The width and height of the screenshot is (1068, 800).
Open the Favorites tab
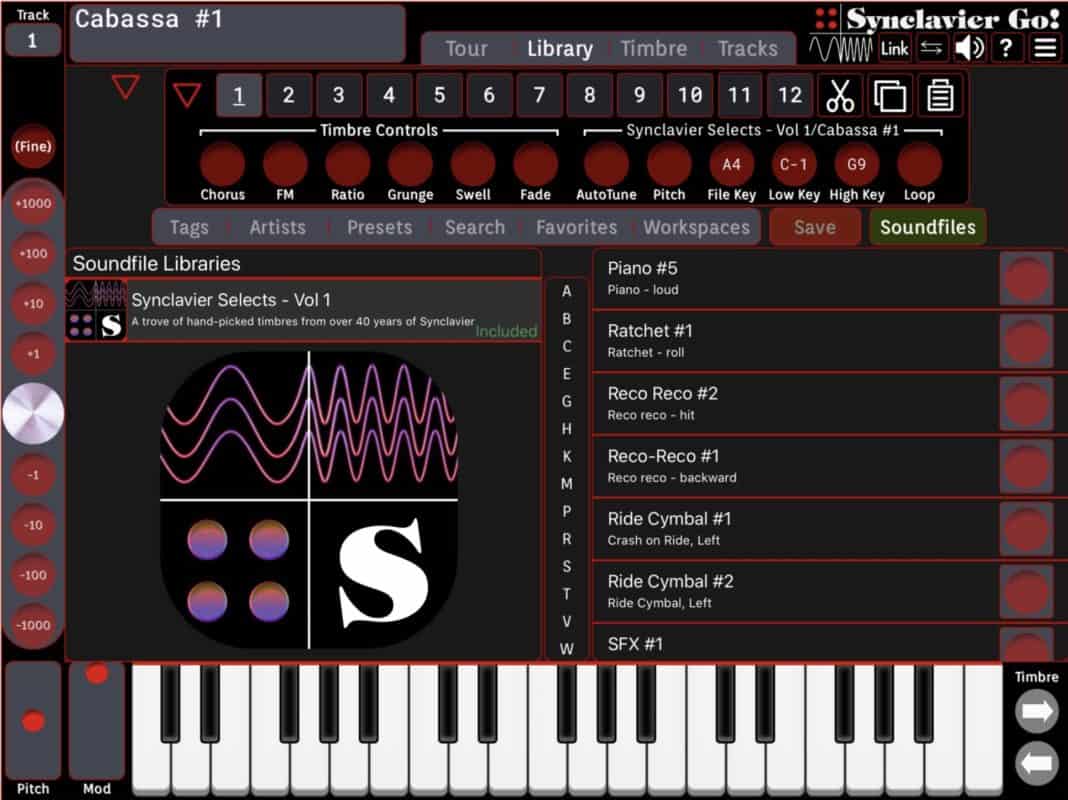(575, 227)
